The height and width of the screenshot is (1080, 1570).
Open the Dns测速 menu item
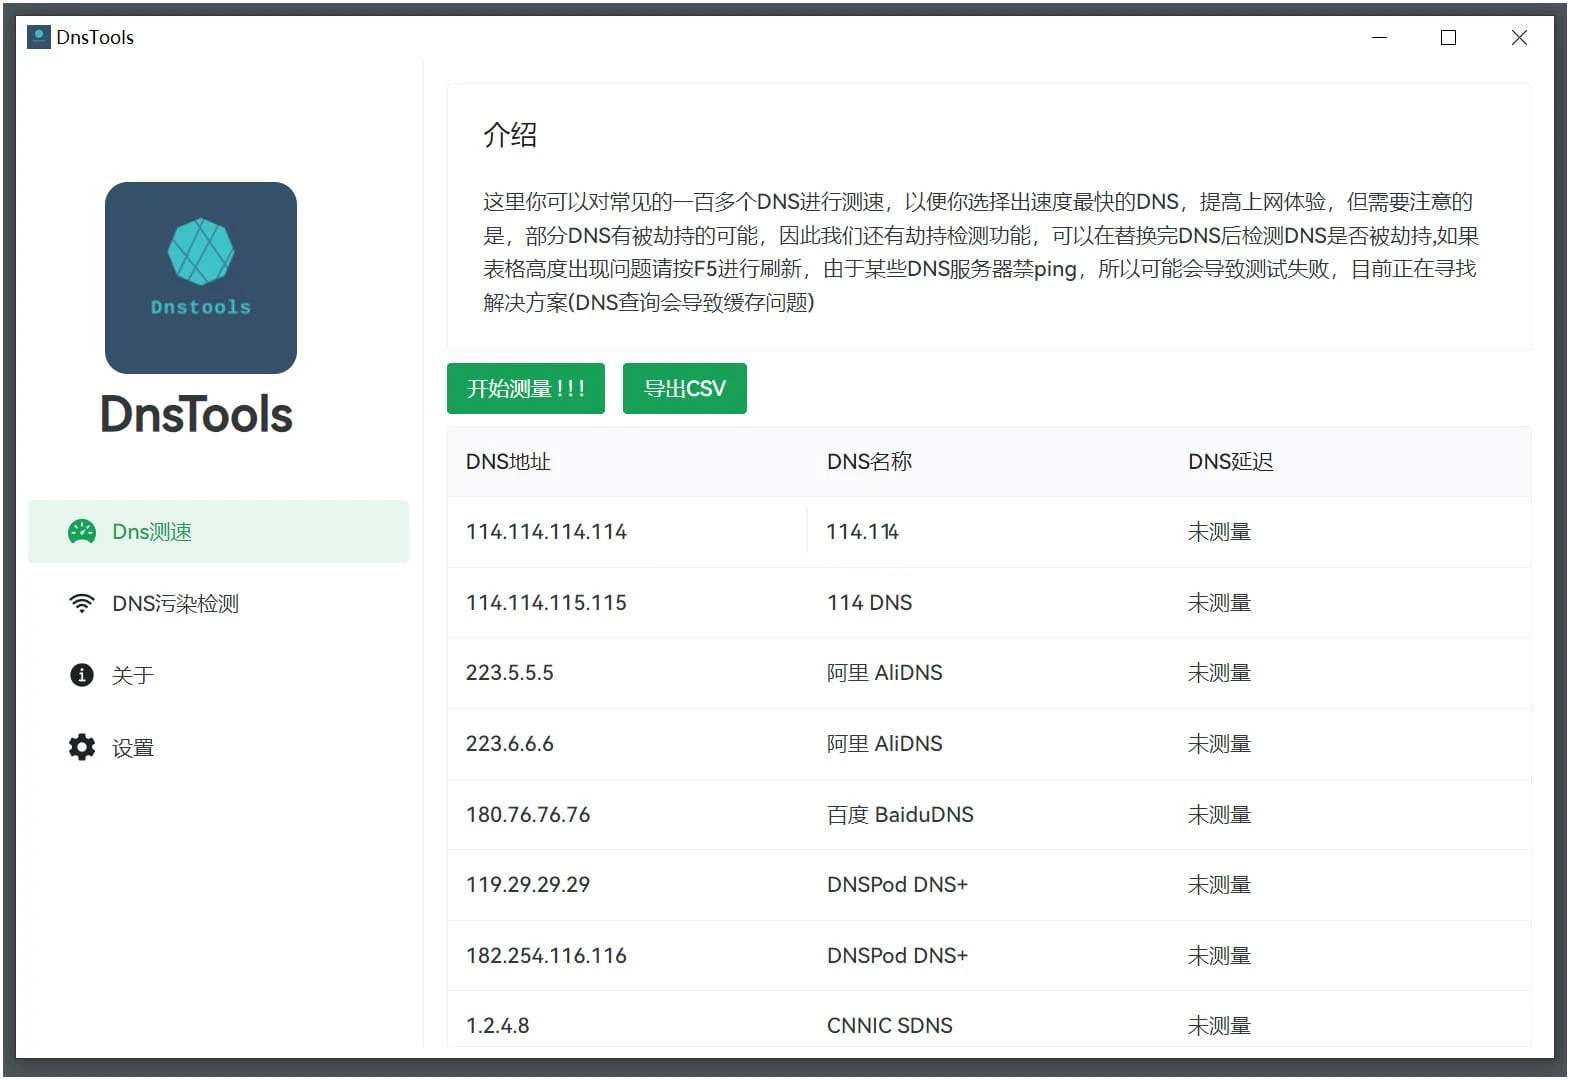point(218,532)
